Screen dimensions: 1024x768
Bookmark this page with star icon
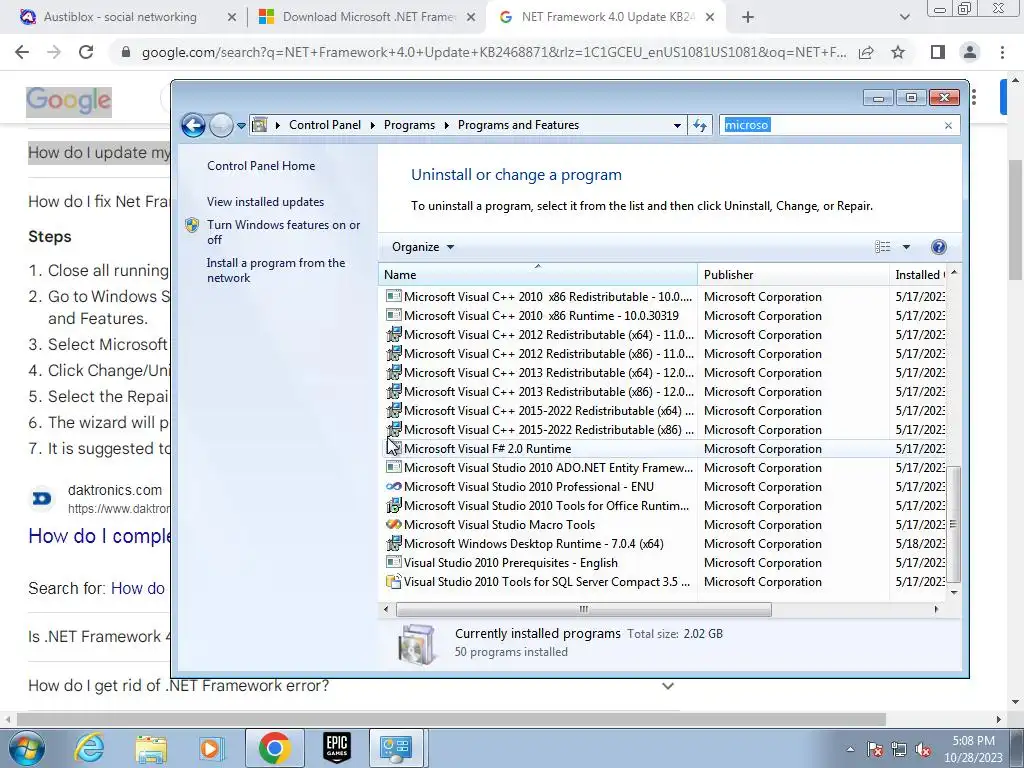pos(898,52)
